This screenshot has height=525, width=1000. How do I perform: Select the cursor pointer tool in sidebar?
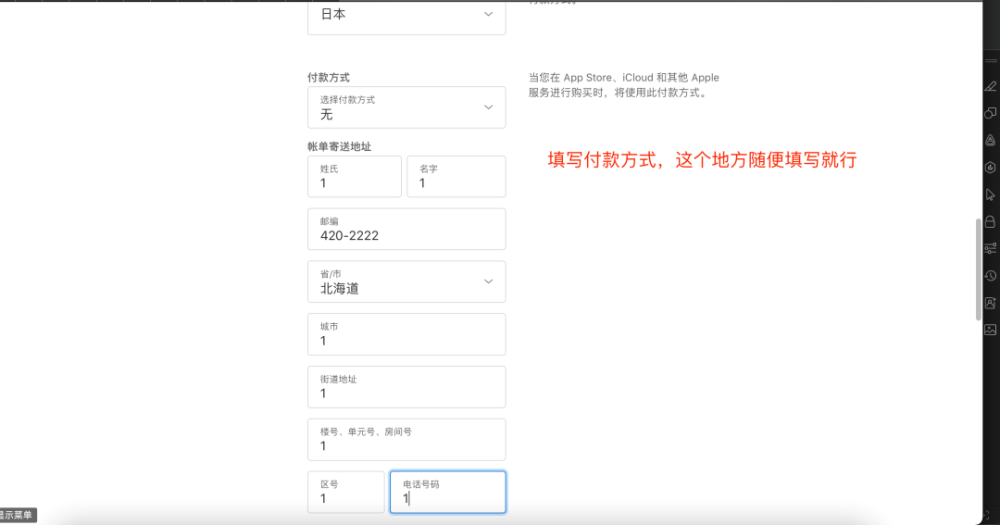tap(990, 195)
